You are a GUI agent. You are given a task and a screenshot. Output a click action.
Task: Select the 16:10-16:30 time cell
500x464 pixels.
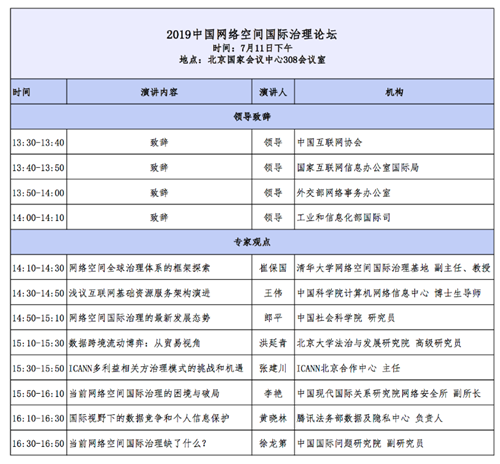click(x=38, y=418)
